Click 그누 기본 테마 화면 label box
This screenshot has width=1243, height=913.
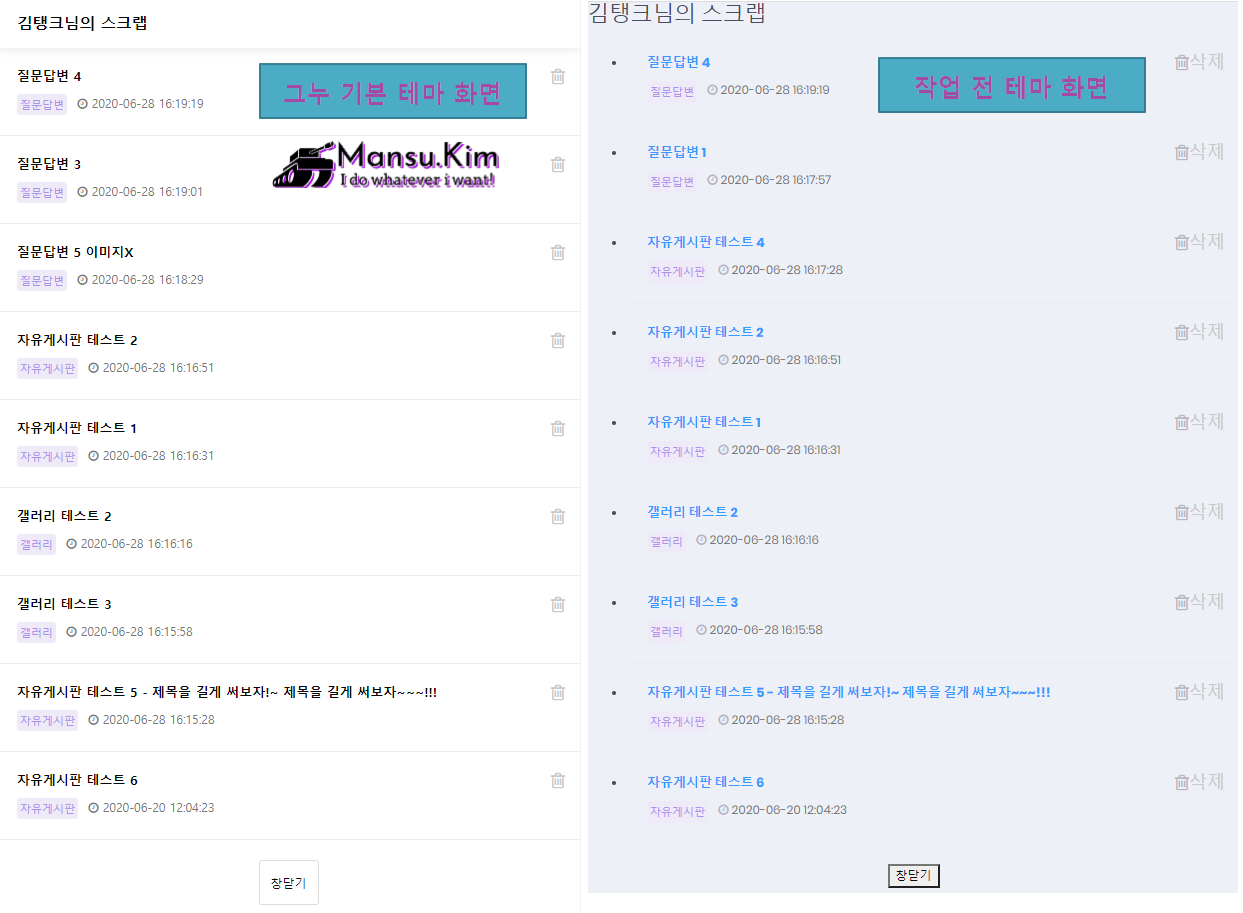click(x=393, y=92)
